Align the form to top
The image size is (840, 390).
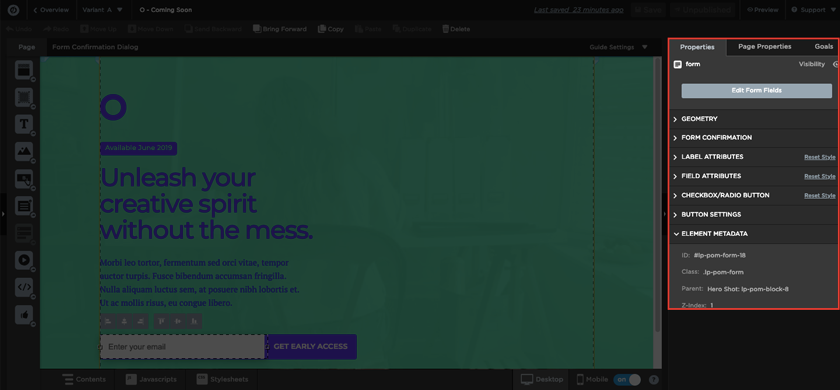tap(161, 321)
